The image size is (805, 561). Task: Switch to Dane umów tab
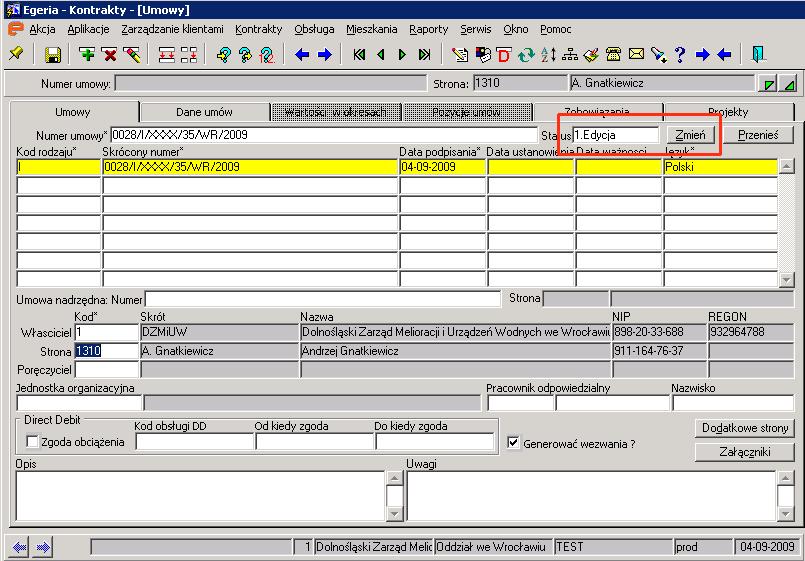[x=204, y=112]
